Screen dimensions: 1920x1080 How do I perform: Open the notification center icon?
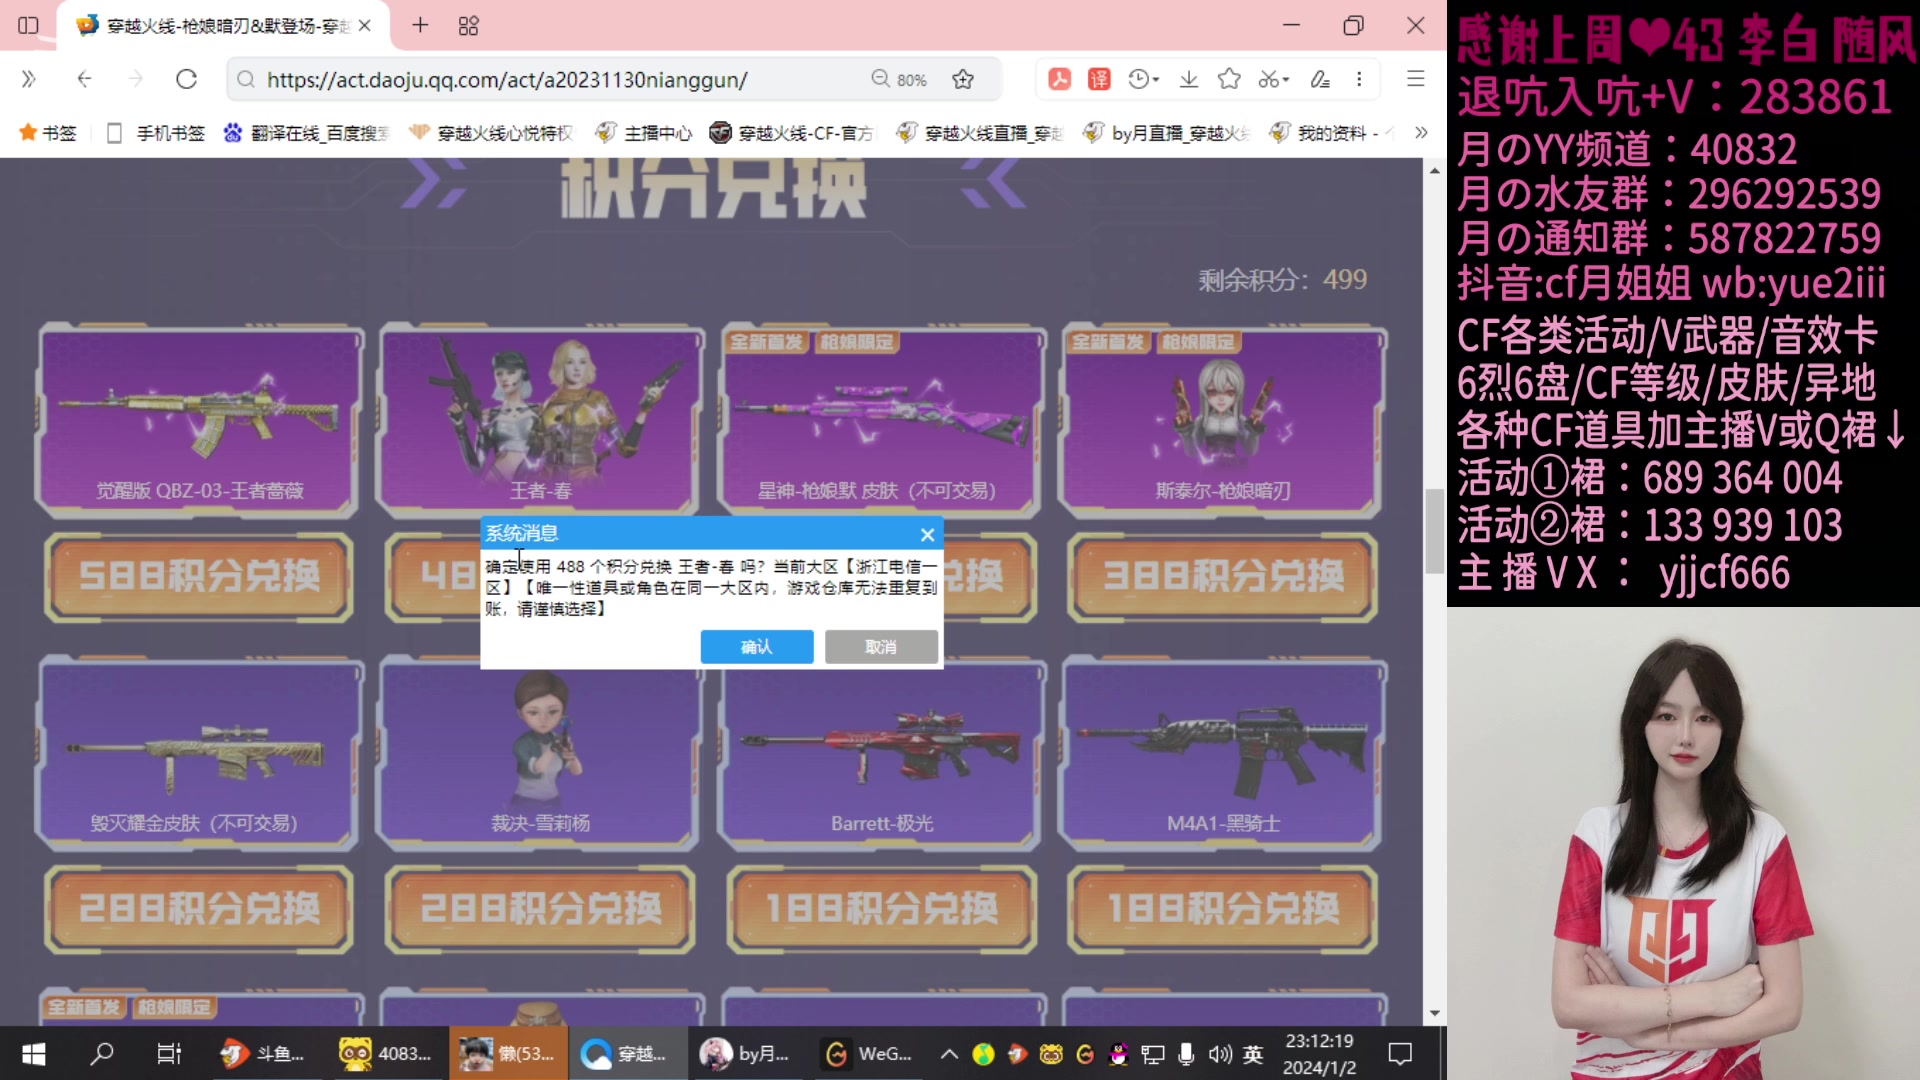coord(1400,1053)
